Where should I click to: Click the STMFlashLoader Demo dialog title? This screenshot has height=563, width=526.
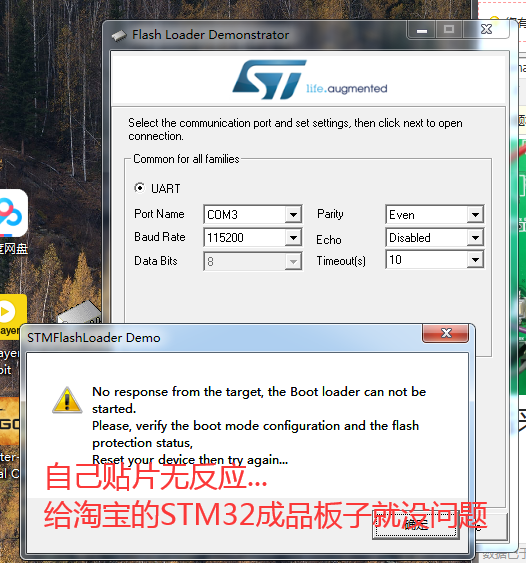(94, 338)
